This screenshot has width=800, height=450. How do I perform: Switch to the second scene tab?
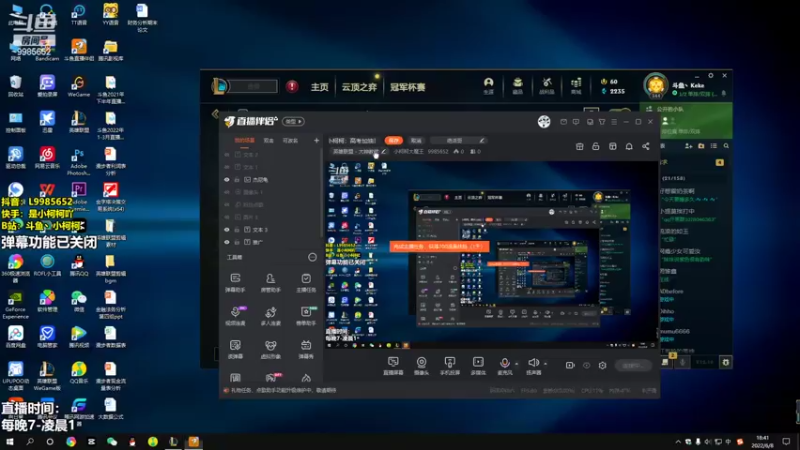tap(268, 140)
